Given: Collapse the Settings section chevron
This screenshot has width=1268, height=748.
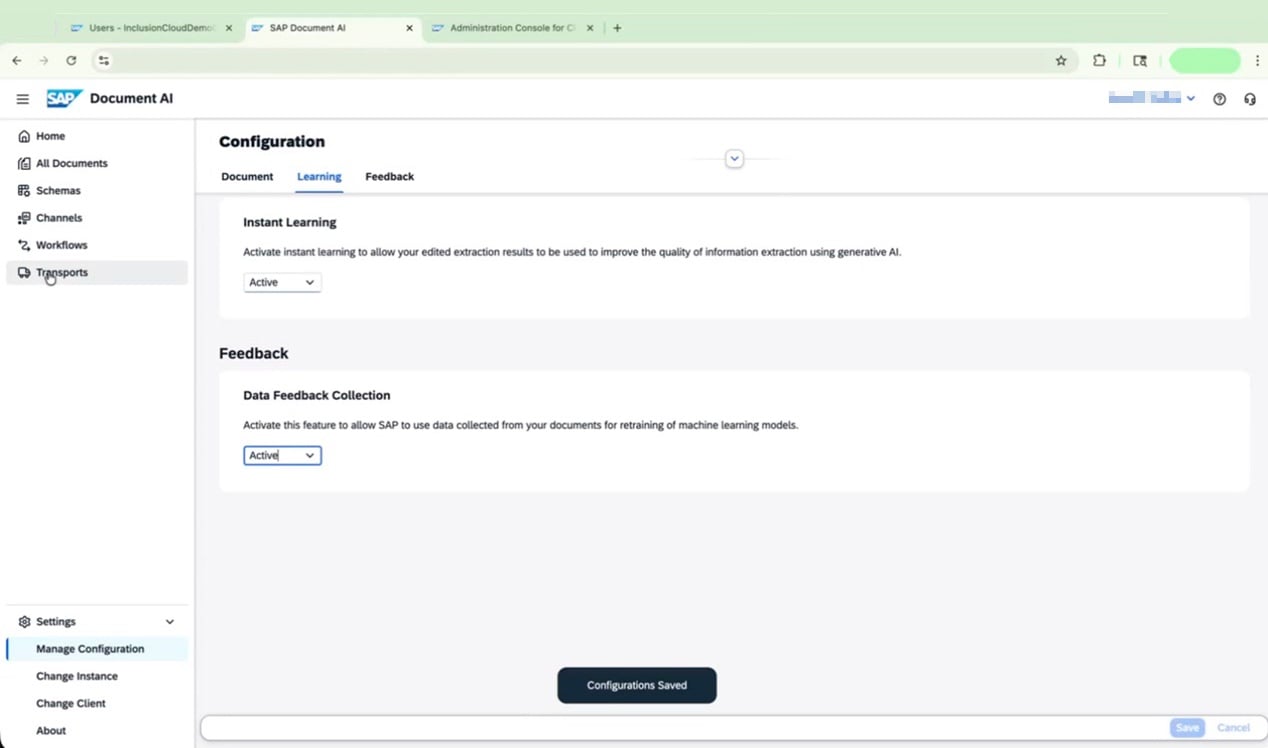Looking at the screenshot, I should tap(170, 622).
